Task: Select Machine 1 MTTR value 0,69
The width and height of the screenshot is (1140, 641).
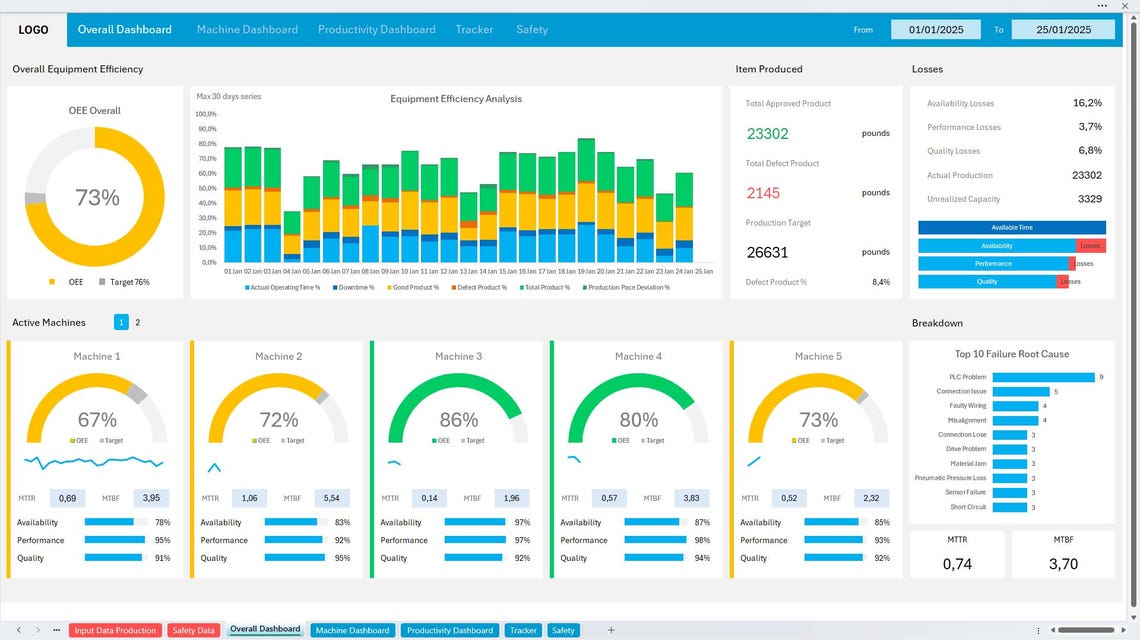Action: 68,498
